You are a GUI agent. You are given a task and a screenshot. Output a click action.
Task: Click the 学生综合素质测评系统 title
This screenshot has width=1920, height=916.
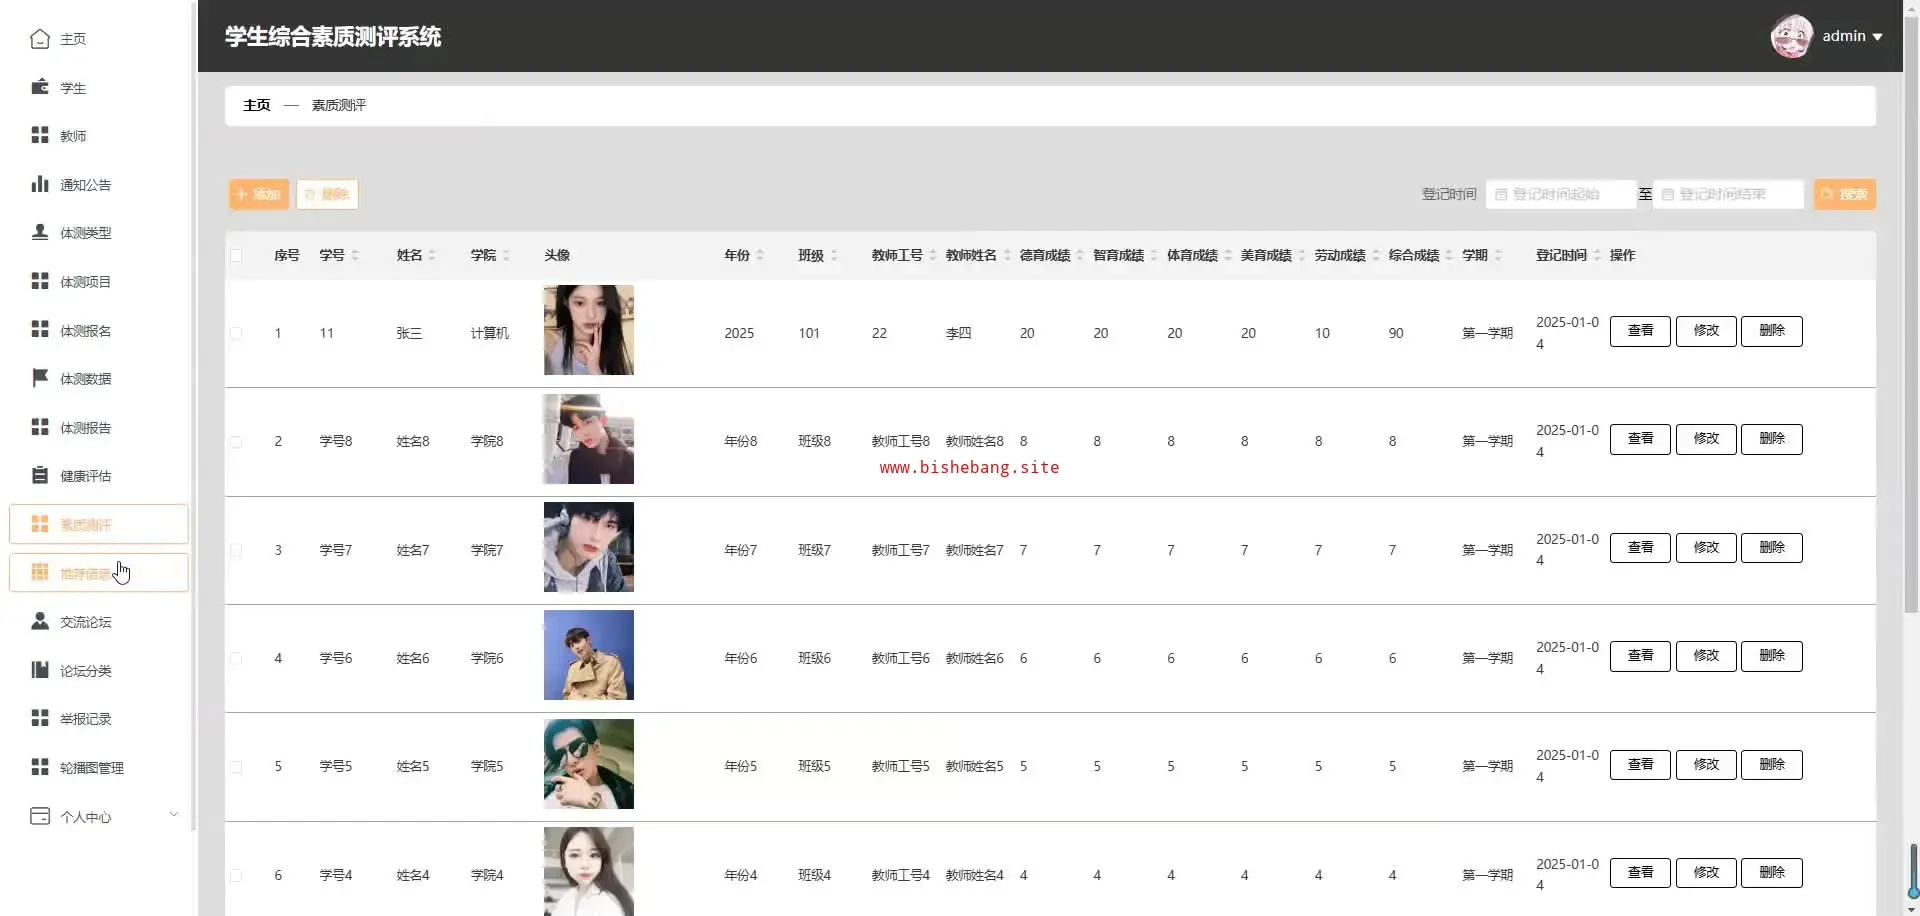(333, 37)
